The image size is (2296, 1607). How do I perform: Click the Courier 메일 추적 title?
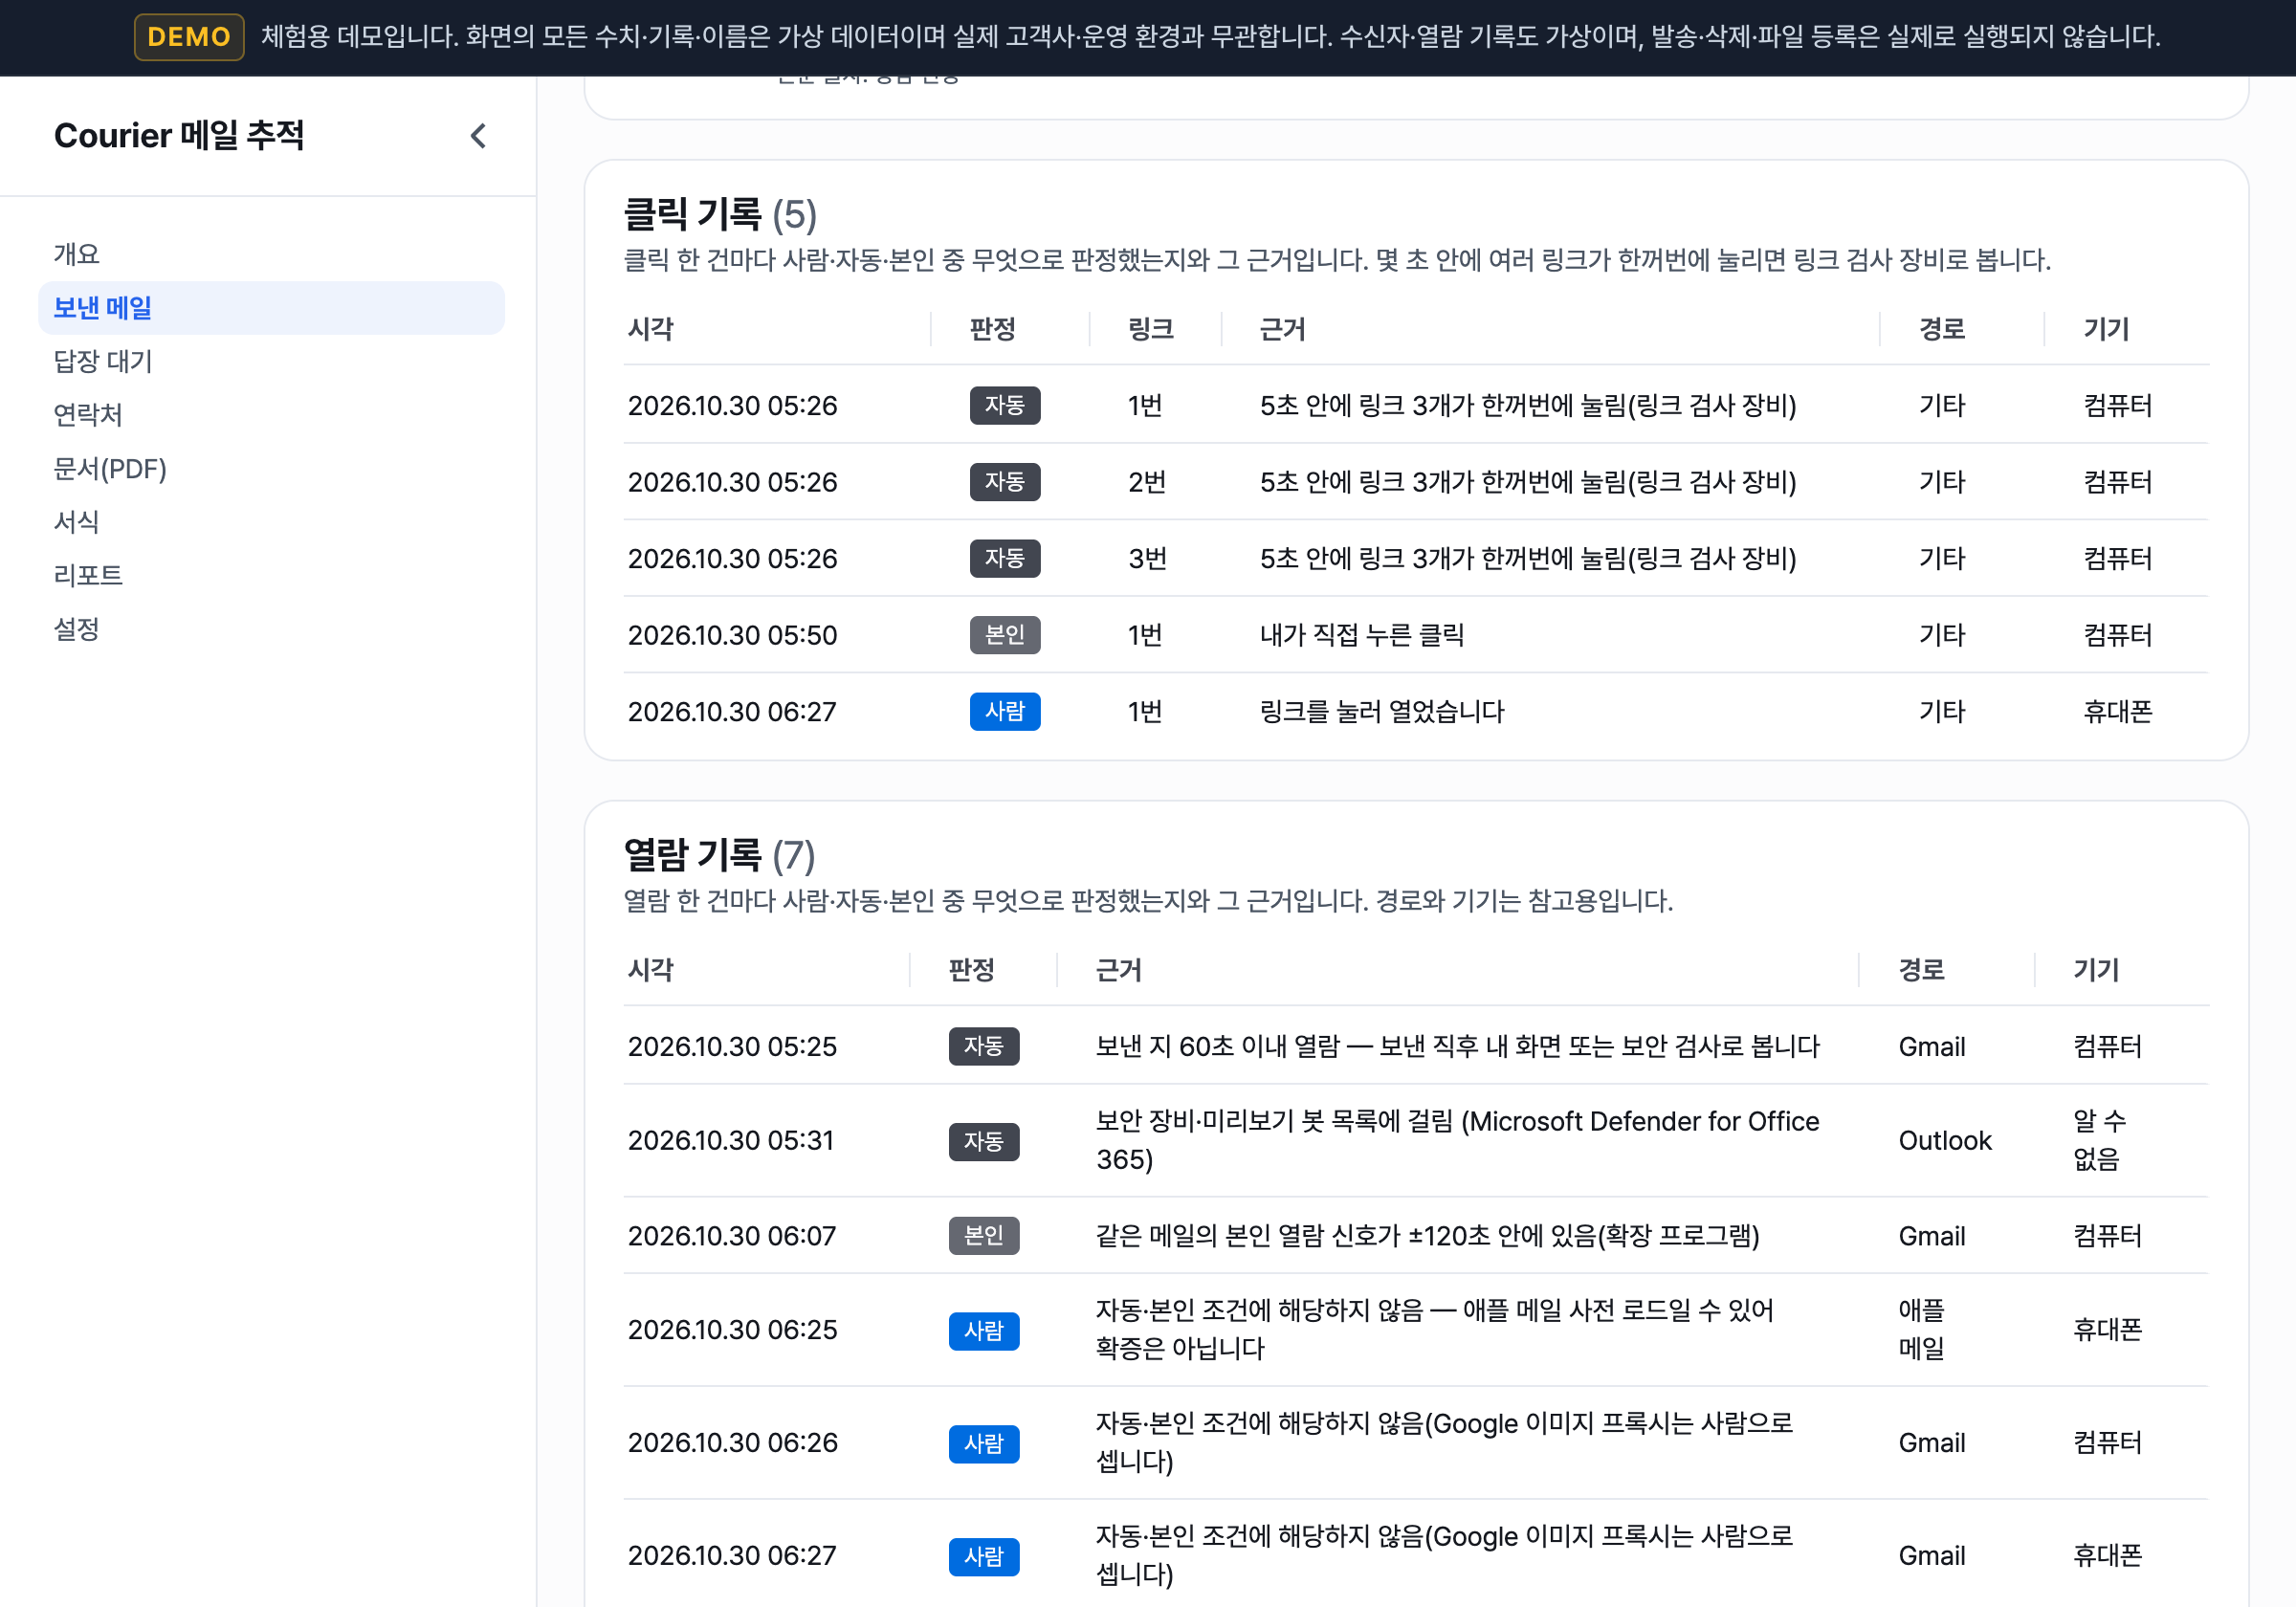click(179, 136)
